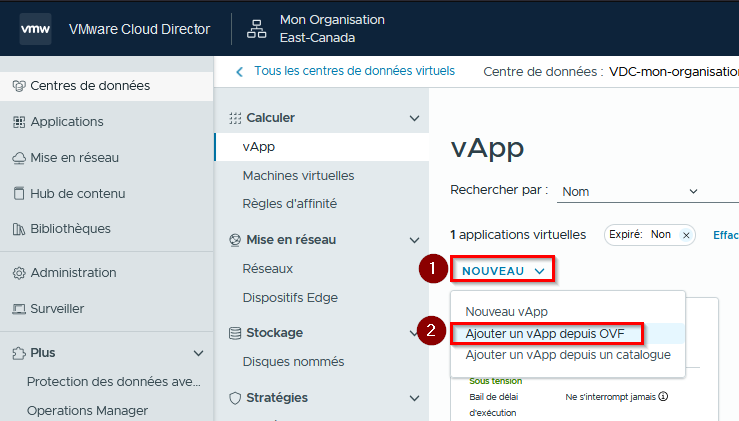739x421 pixels.
Task: Click the Centres de données sidebar icon
Action: tap(19, 86)
